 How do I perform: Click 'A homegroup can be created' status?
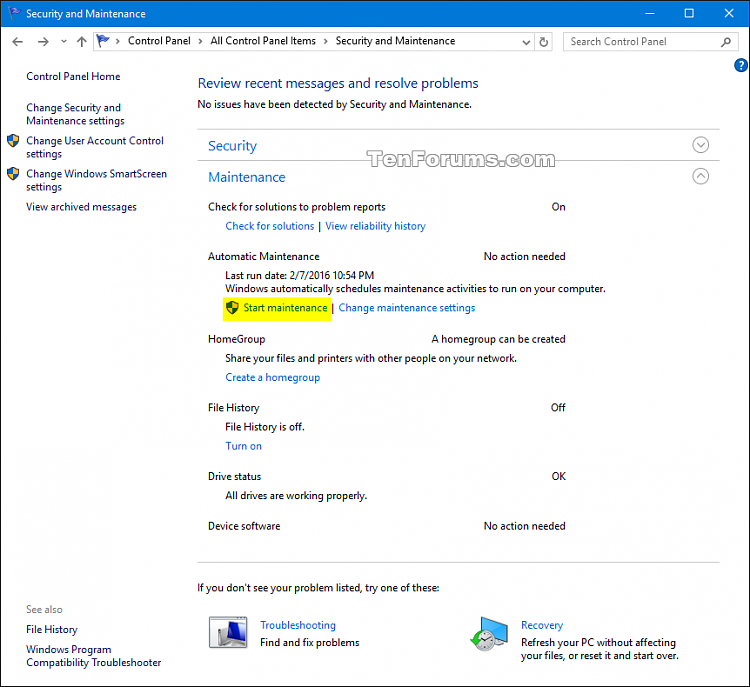tap(498, 339)
